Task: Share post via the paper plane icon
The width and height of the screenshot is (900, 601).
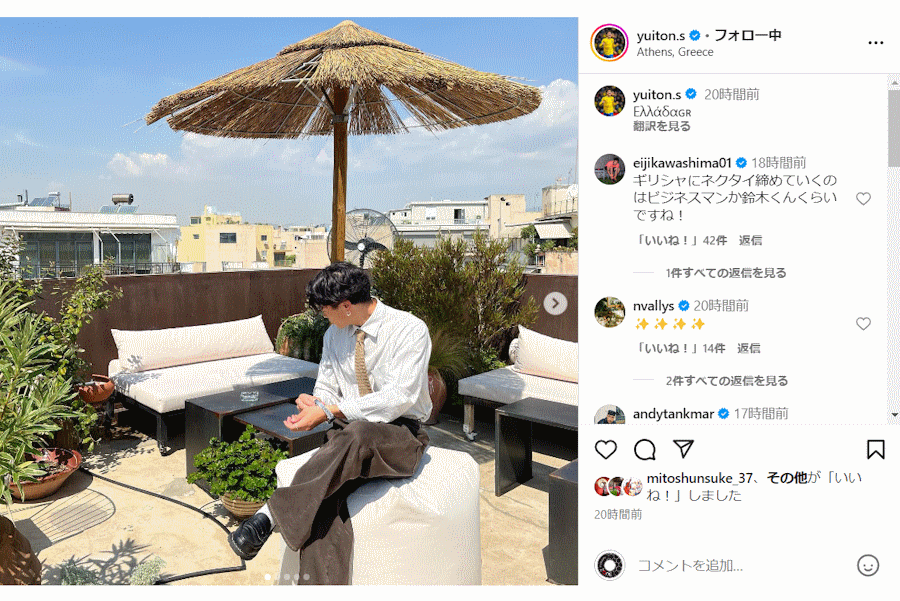Action: click(x=683, y=449)
